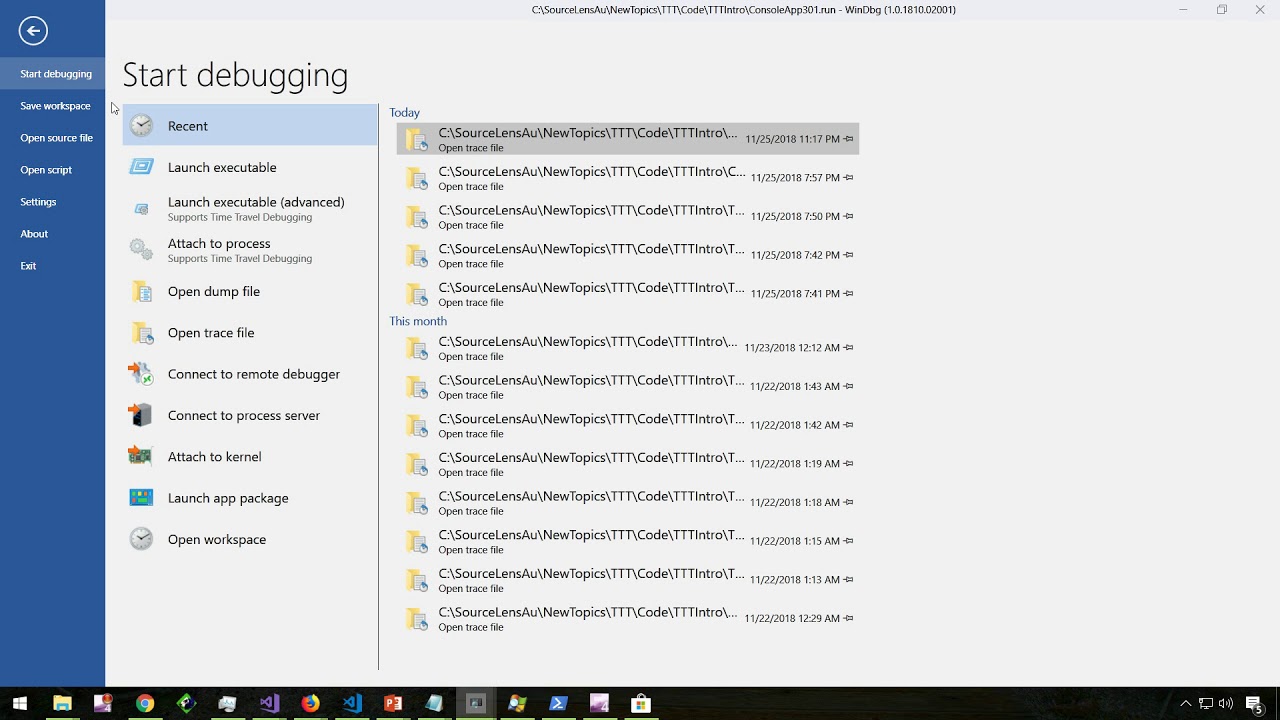Open Visual Studio Code from the taskbar
1280x720 pixels.
pos(352,703)
